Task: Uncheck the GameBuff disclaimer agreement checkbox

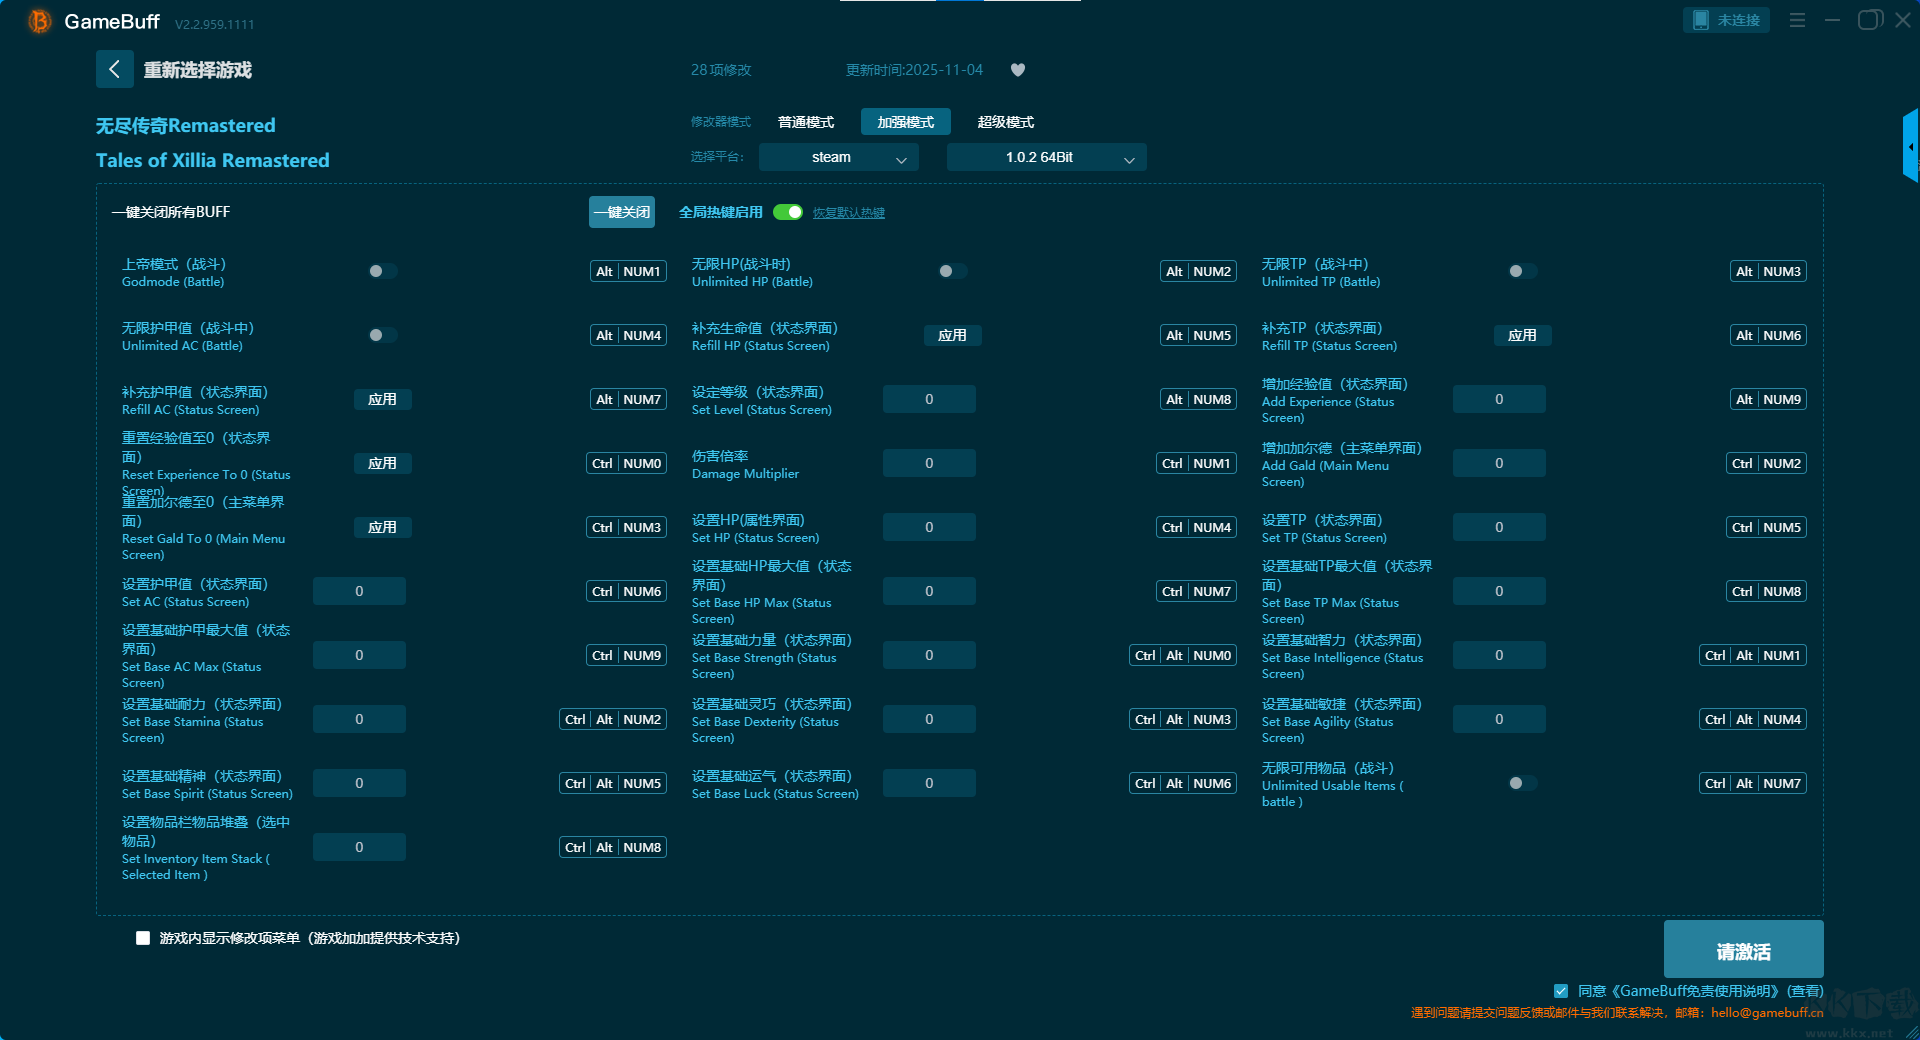Action: (1561, 991)
